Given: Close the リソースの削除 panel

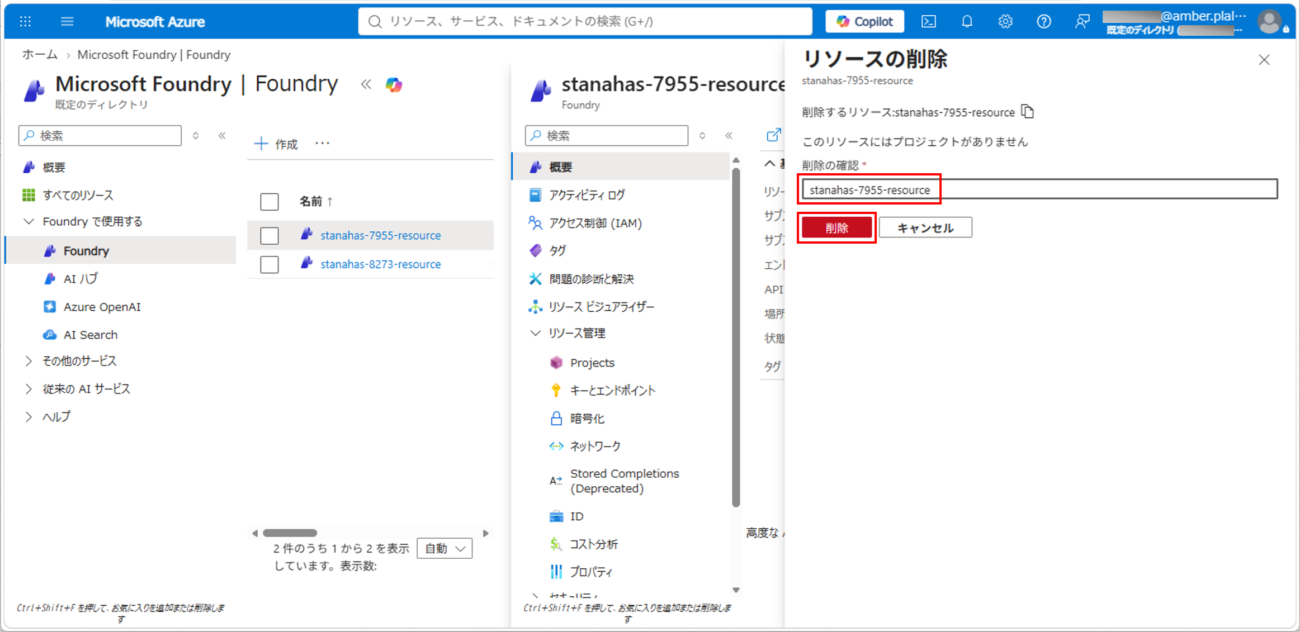Looking at the screenshot, I should coord(1264,60).
